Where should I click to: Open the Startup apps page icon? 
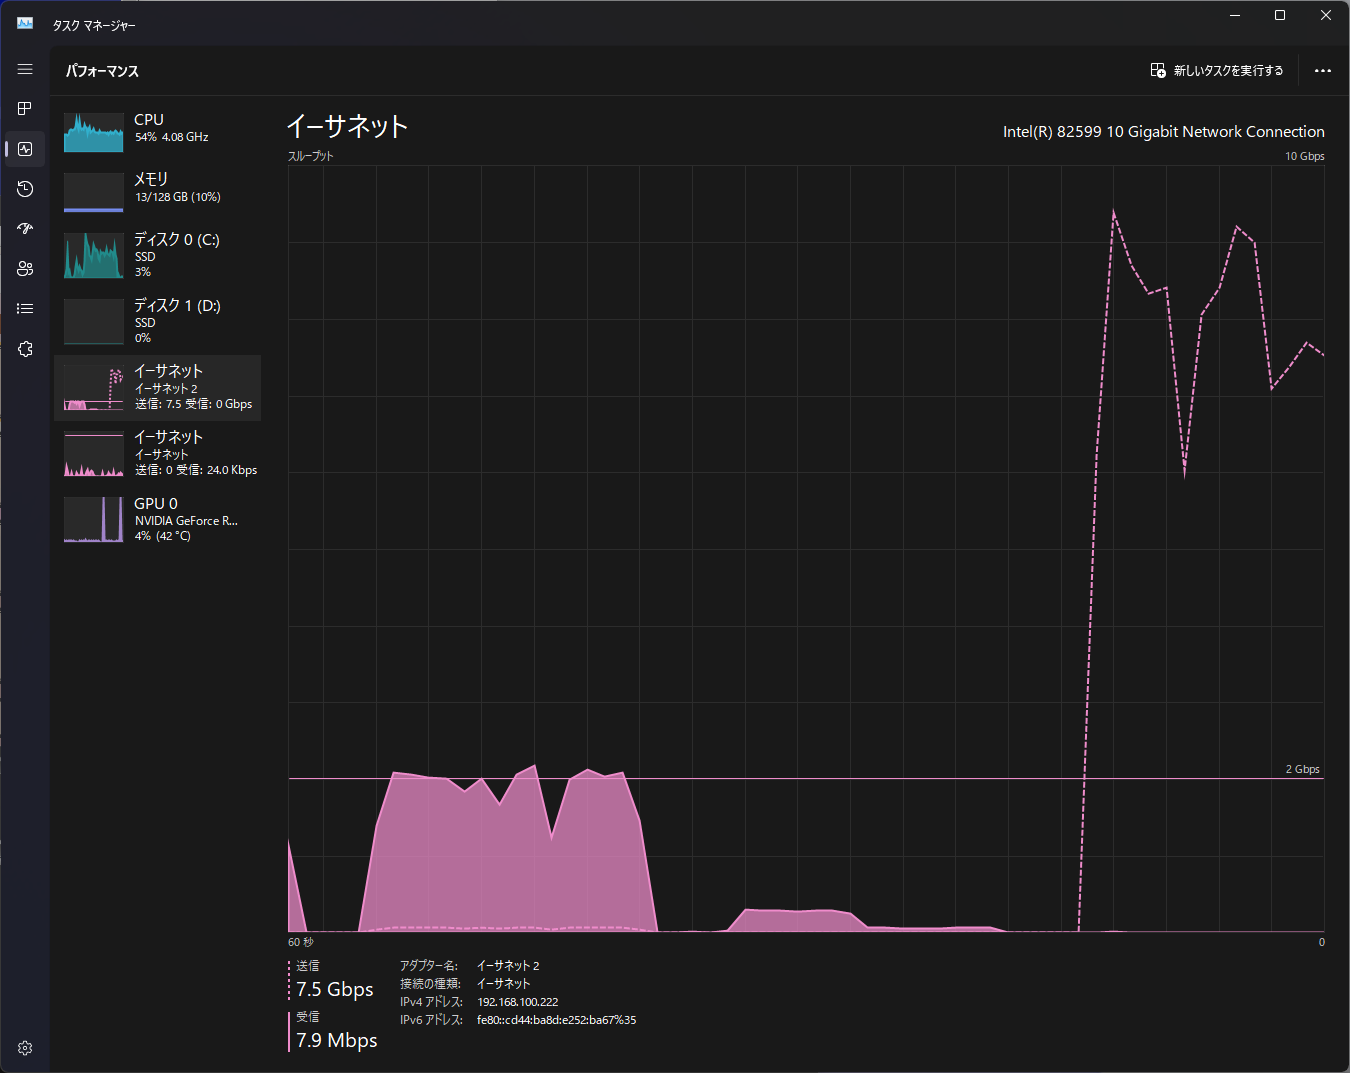coord(25,229)
